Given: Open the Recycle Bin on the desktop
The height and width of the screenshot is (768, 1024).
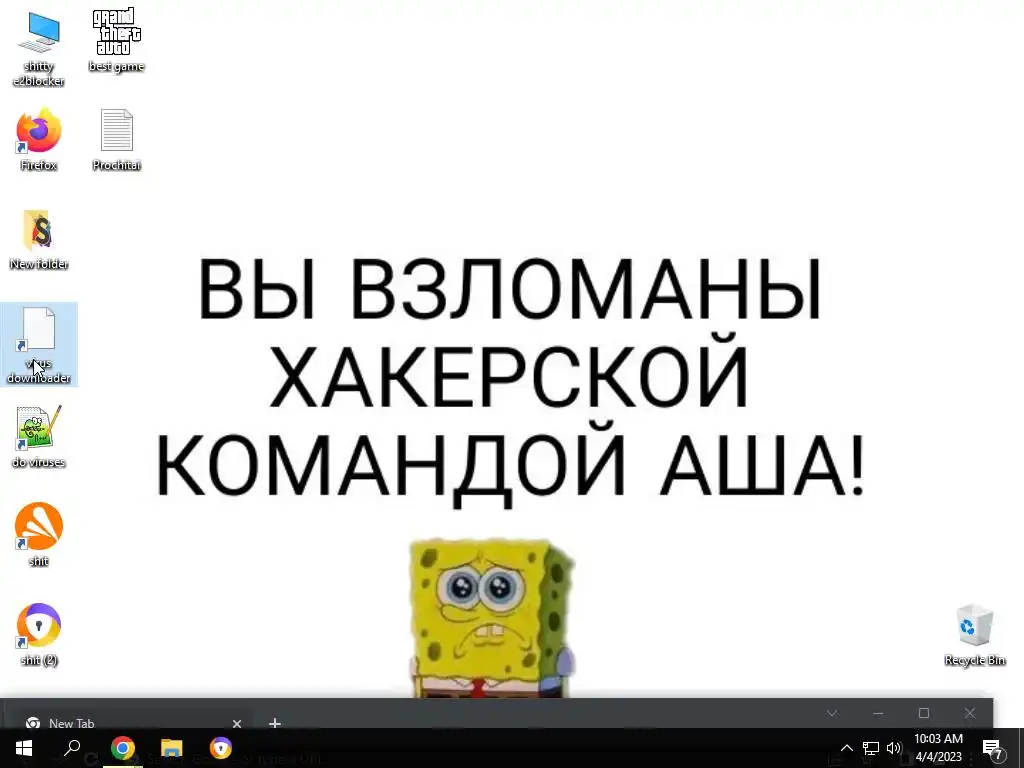Looking at the screenshot, I should pyautogui.click(x=974, y=635).
